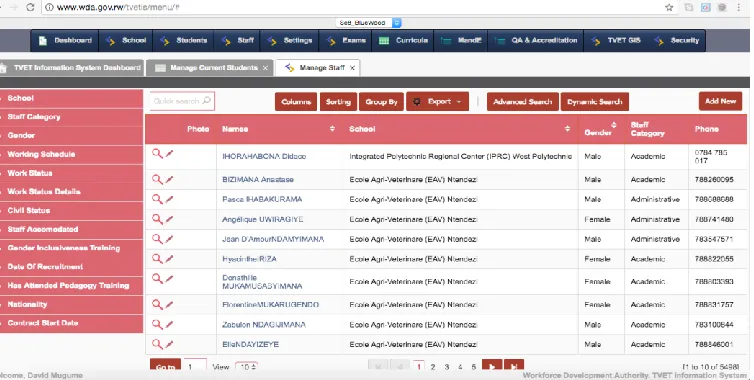Open the Curricula menu
Screen dimensions: 754x380
403,40
